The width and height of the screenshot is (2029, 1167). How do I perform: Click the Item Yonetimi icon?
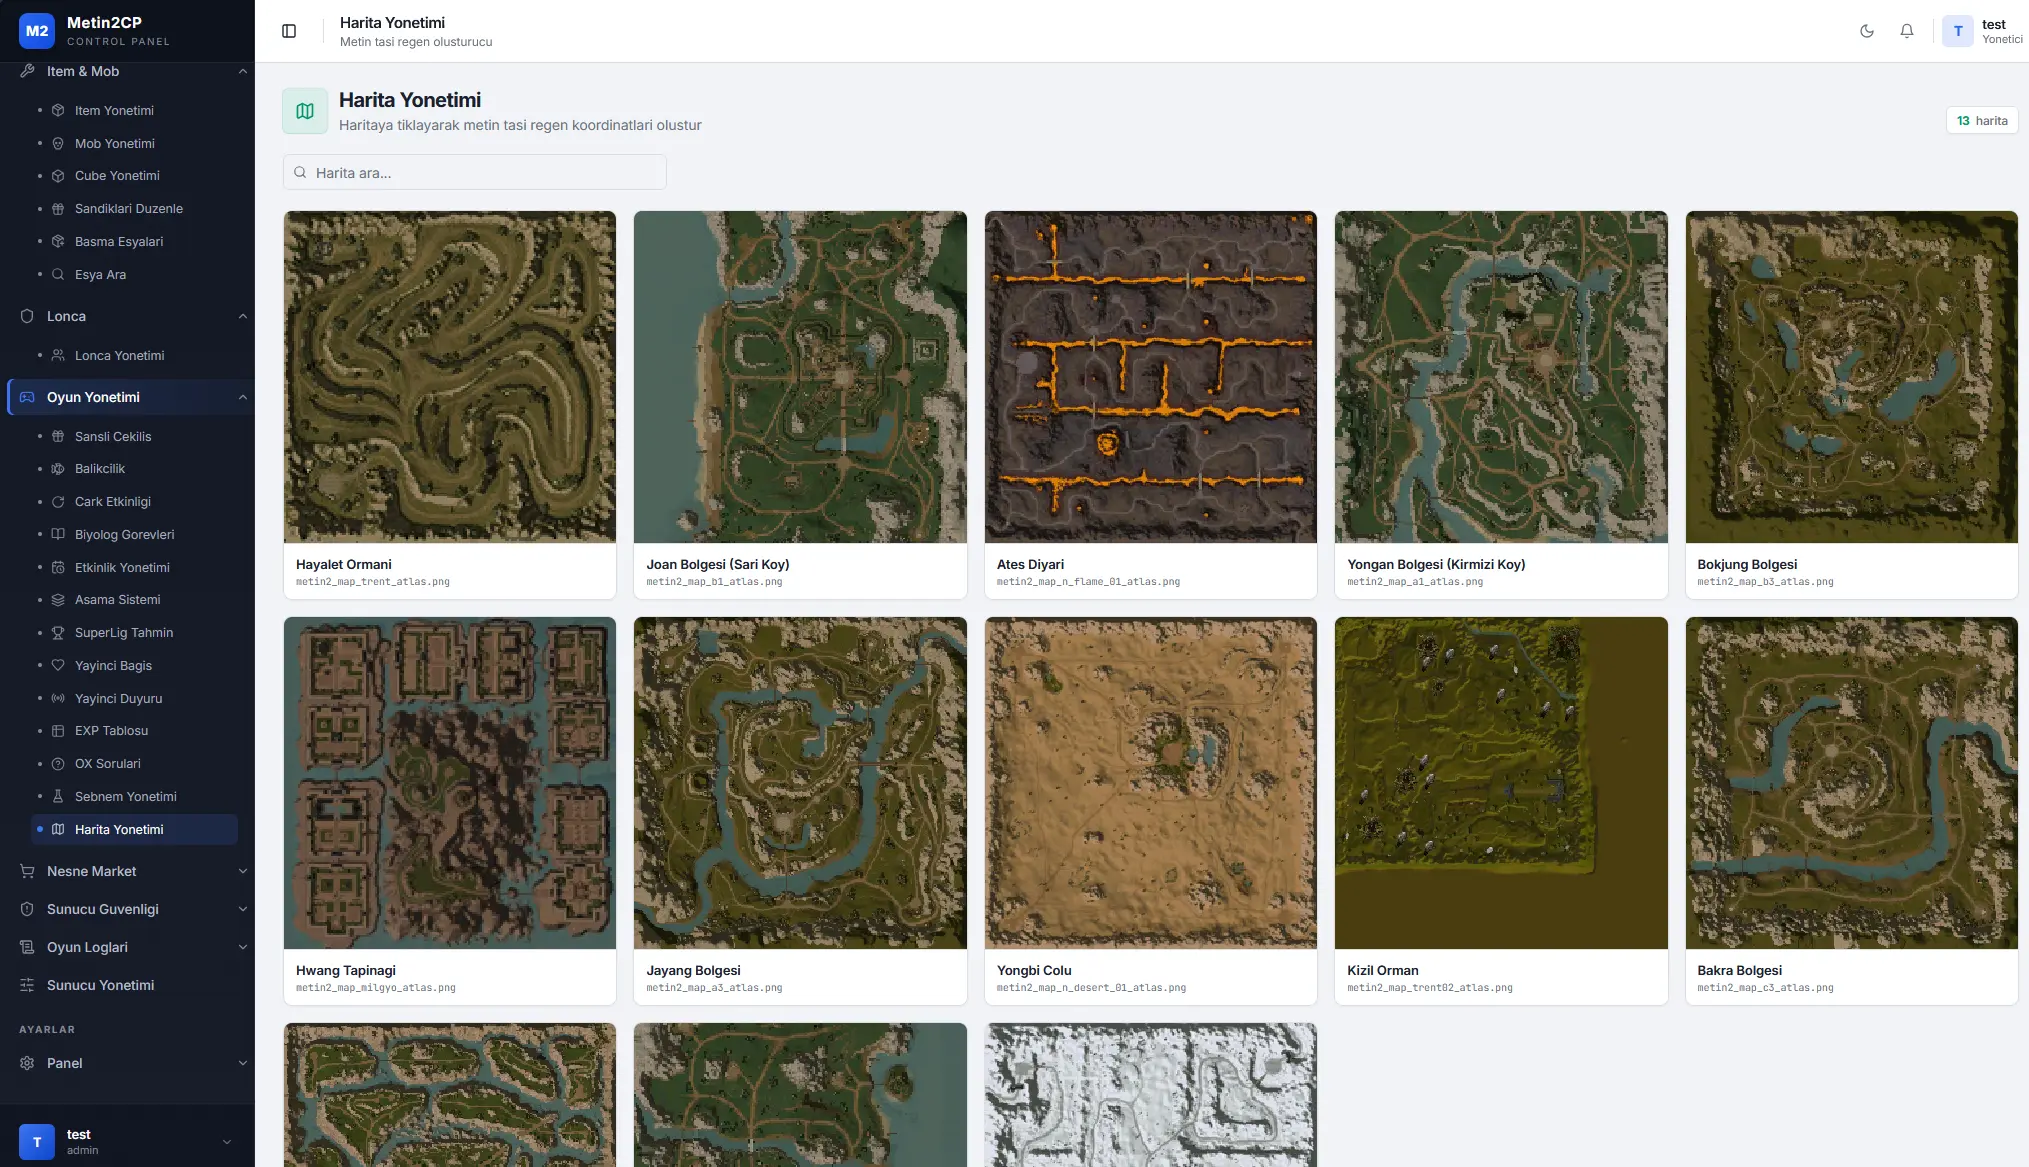pyautogui.click(x=58, y=110)
